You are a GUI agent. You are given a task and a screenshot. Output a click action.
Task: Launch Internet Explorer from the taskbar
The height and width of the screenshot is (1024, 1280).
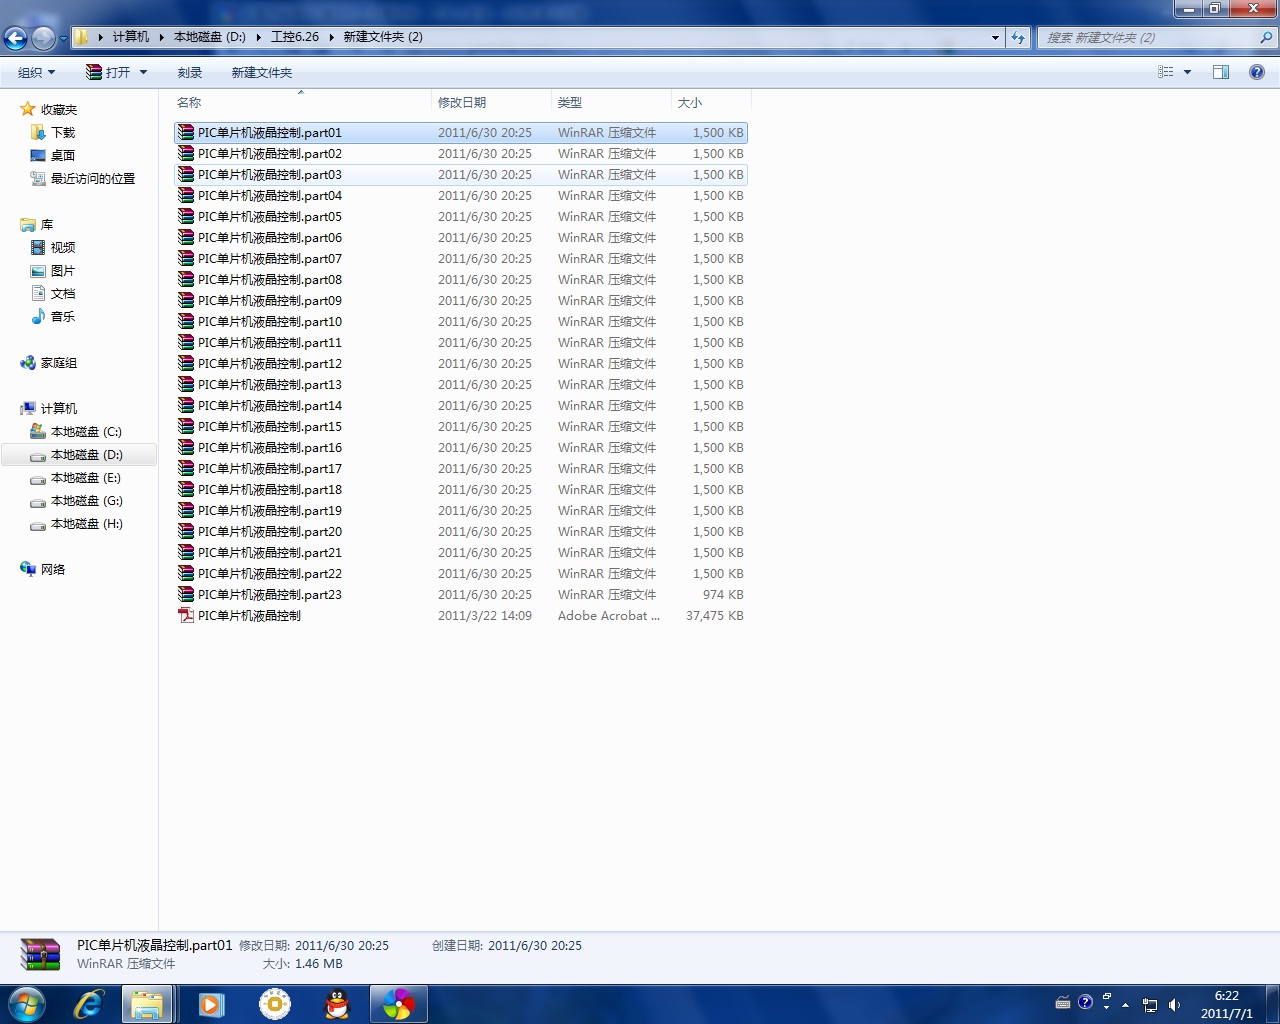tap(88, 1004)
